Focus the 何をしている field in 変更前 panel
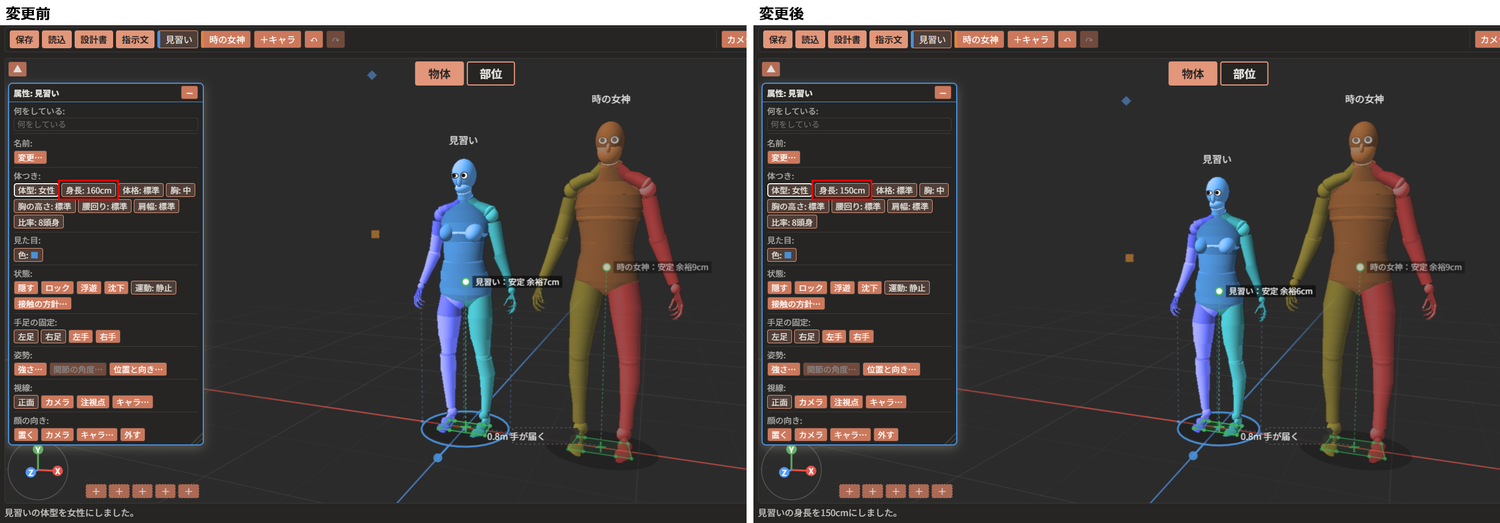 [x=105, y=125]
